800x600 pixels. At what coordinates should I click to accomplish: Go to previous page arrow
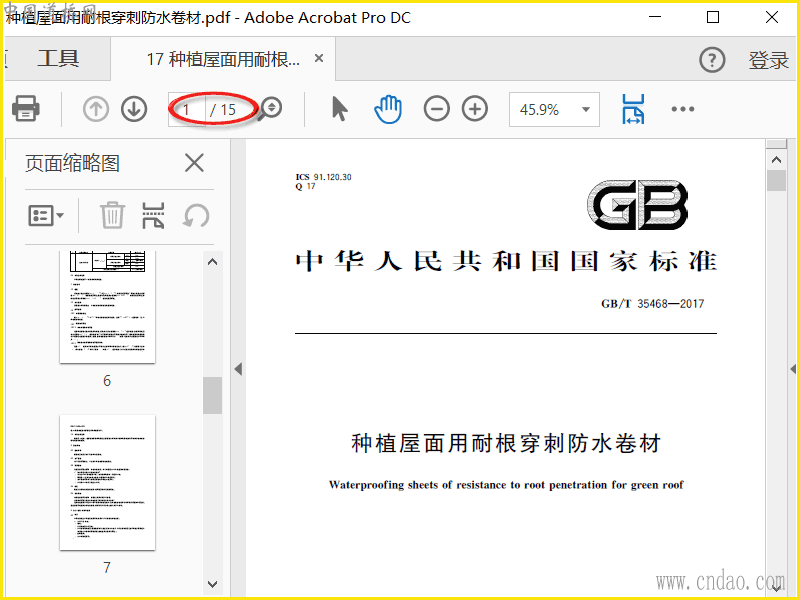[95, 109]
